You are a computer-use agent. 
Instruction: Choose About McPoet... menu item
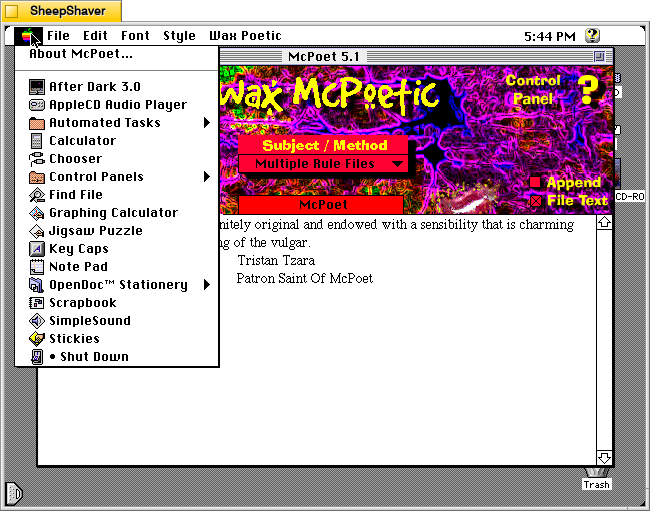coord(117,54)
